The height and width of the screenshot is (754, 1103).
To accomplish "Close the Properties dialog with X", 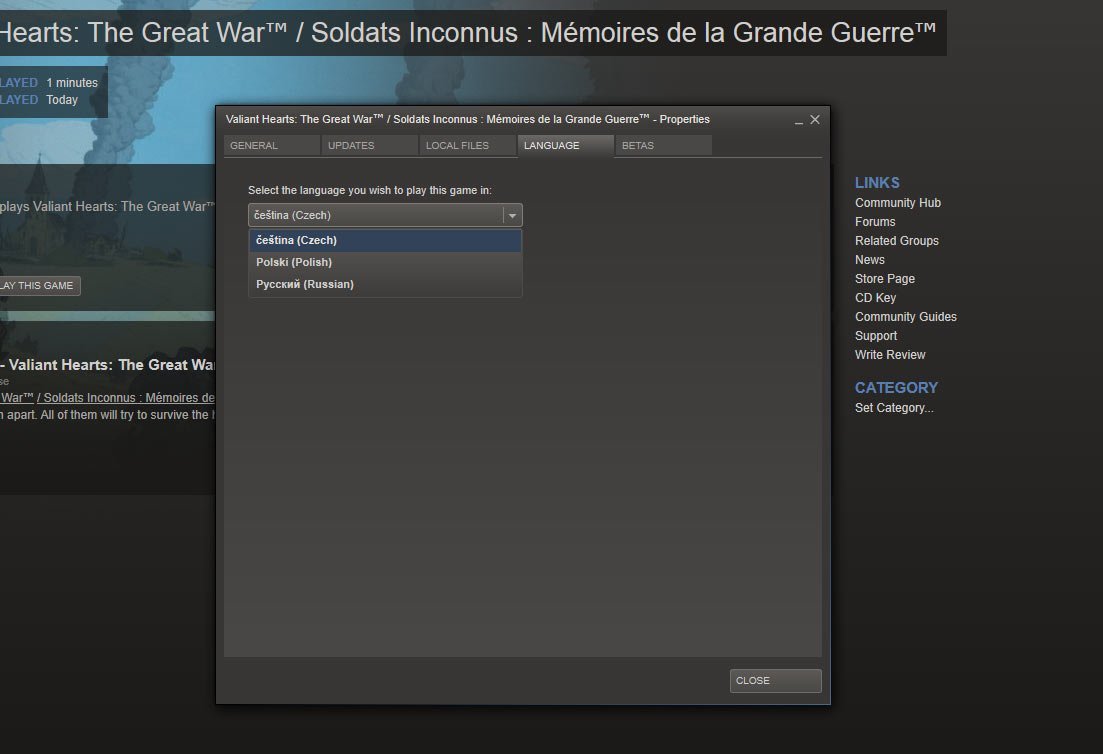I will 815,120.
